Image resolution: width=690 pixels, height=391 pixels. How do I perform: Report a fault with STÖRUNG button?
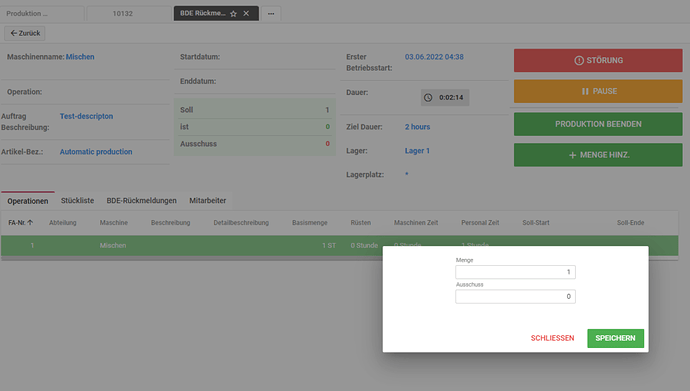click(598, 60)
